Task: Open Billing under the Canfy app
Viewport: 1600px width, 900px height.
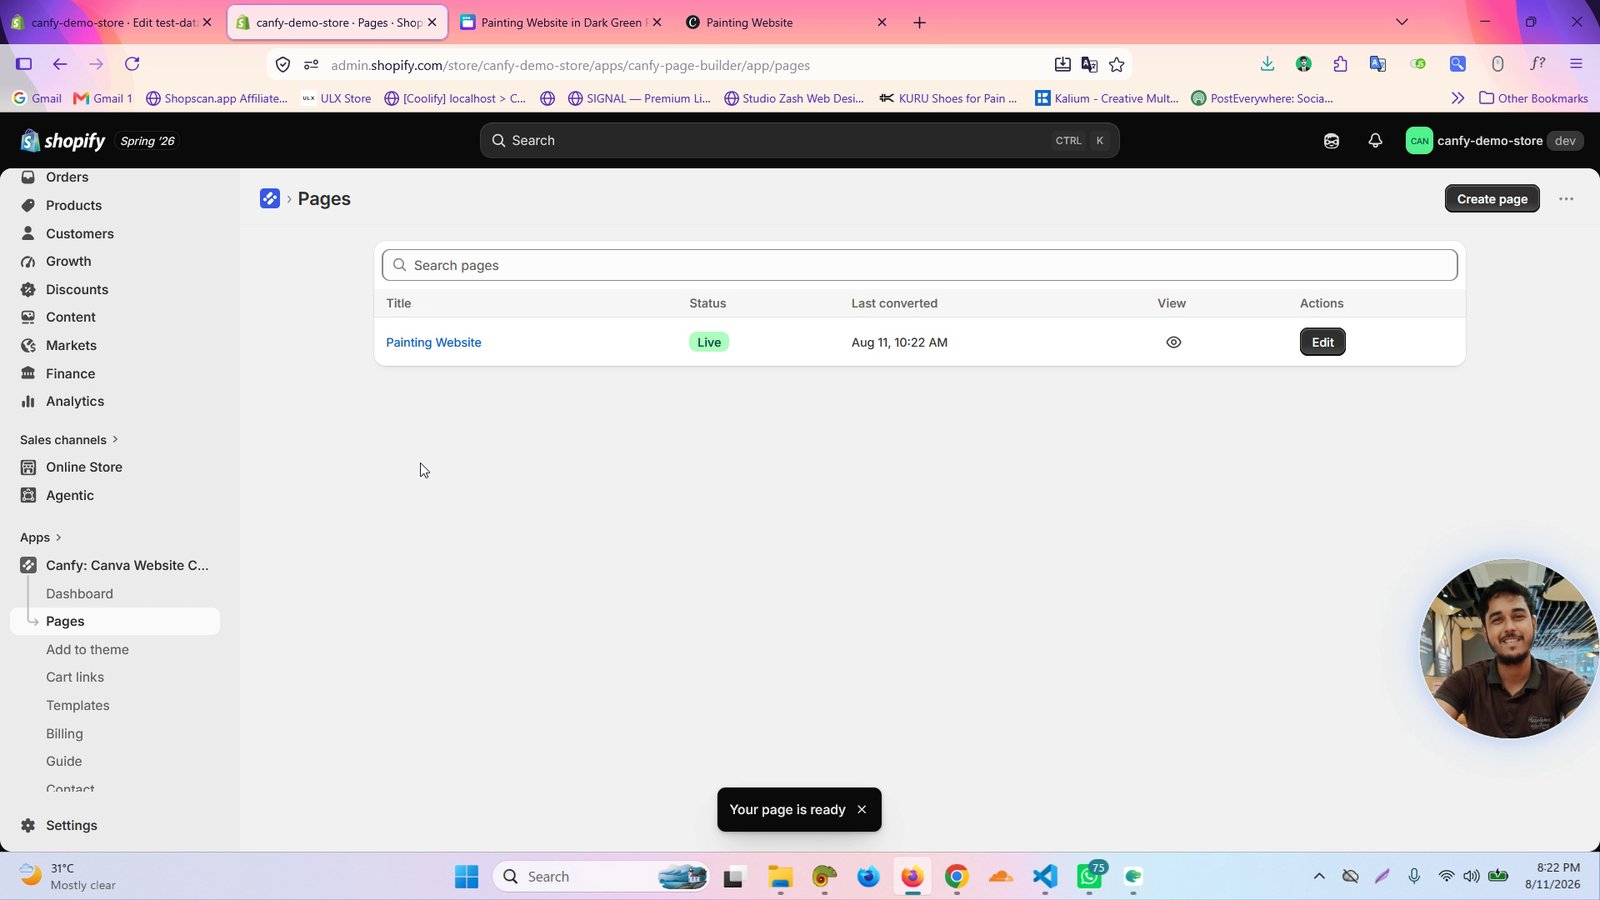Action: 65,734
